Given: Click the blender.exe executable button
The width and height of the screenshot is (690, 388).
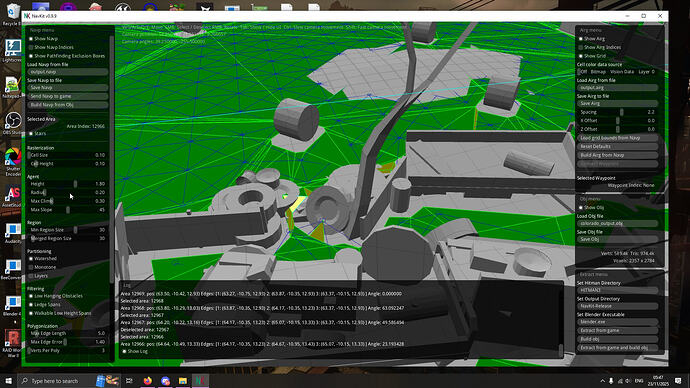Looking at the screenshot, I should click(617, 322).
